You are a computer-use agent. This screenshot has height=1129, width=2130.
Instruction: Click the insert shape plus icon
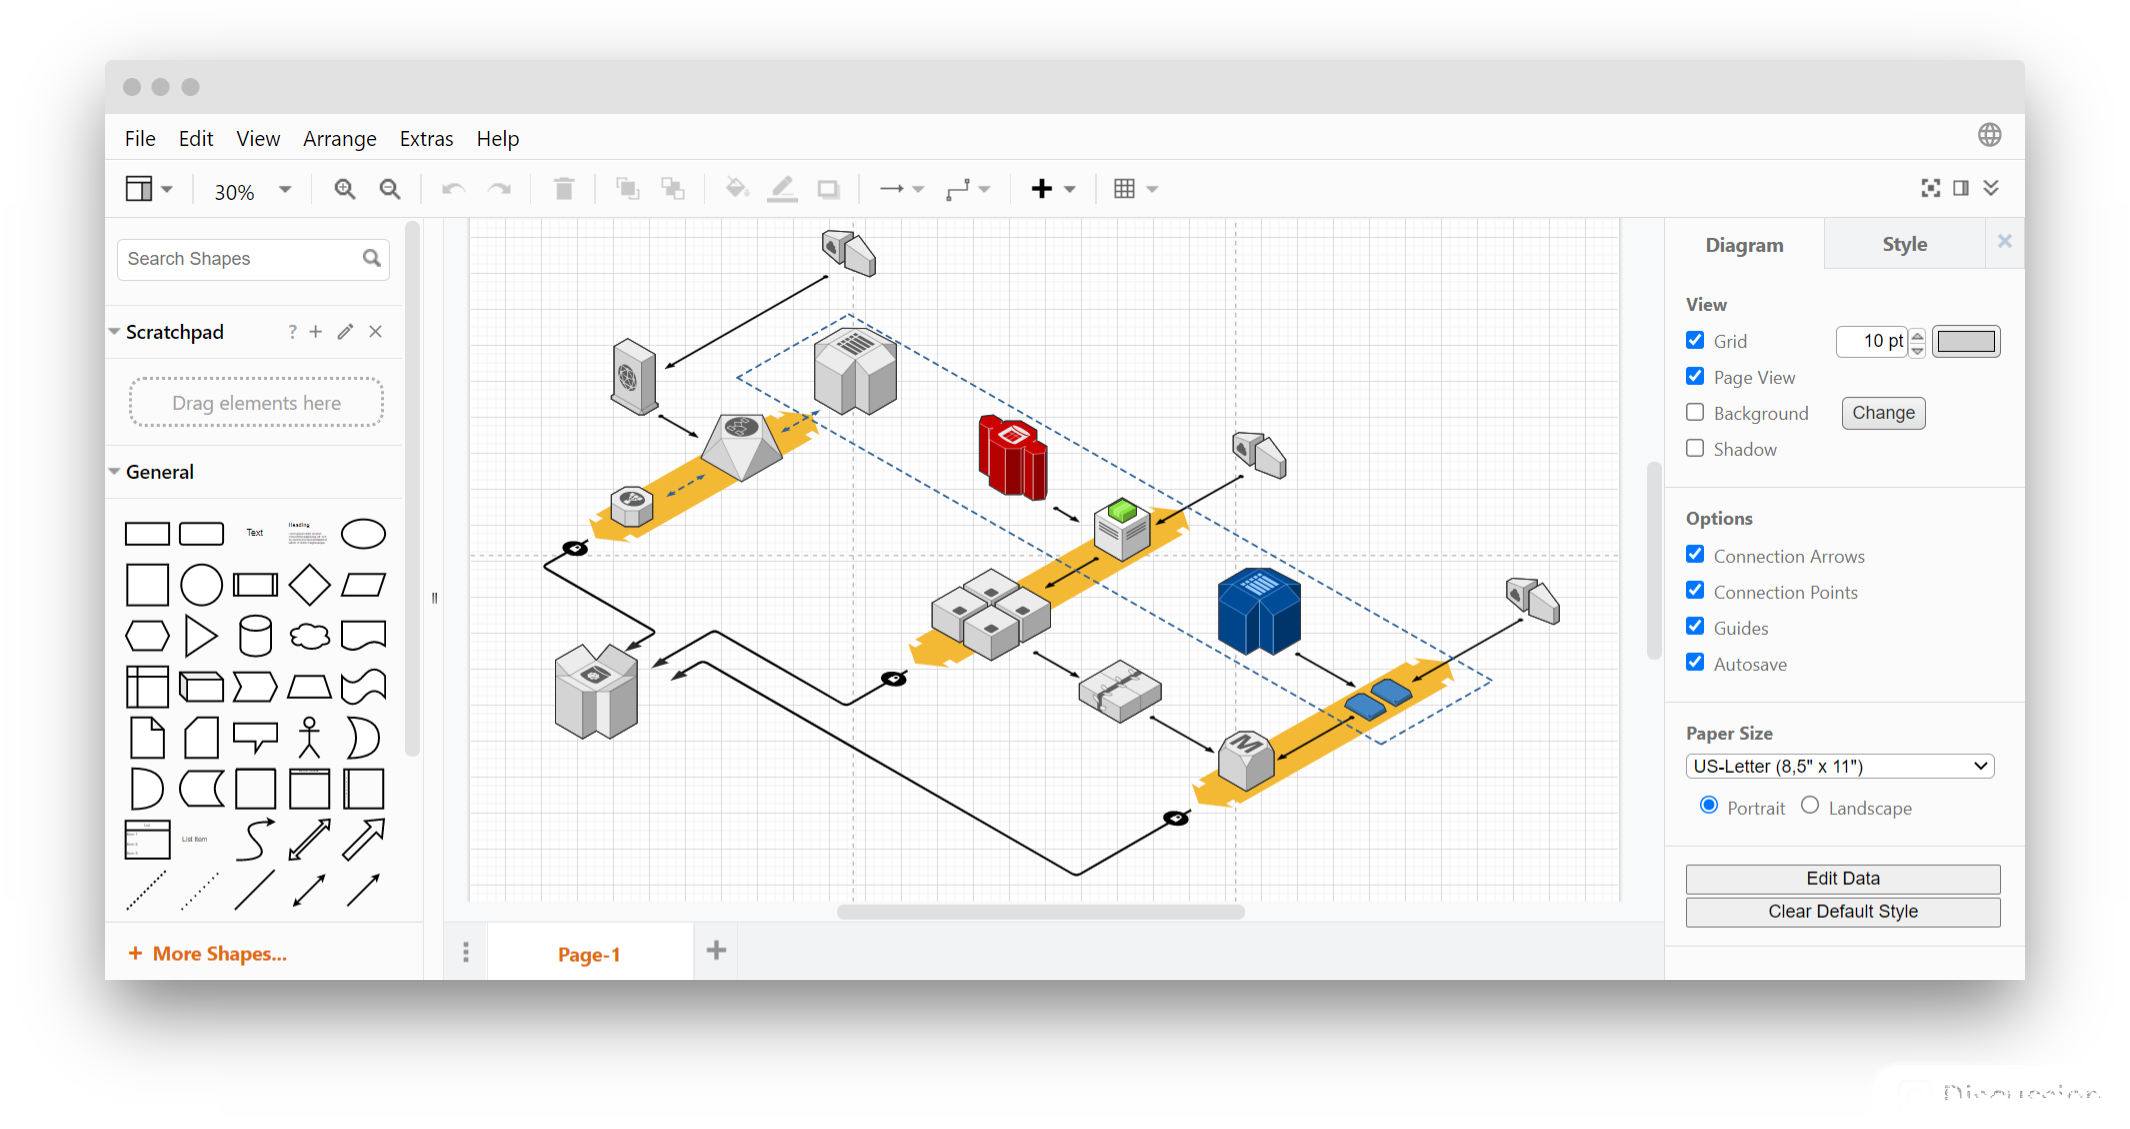click(x=1042, y=189)
